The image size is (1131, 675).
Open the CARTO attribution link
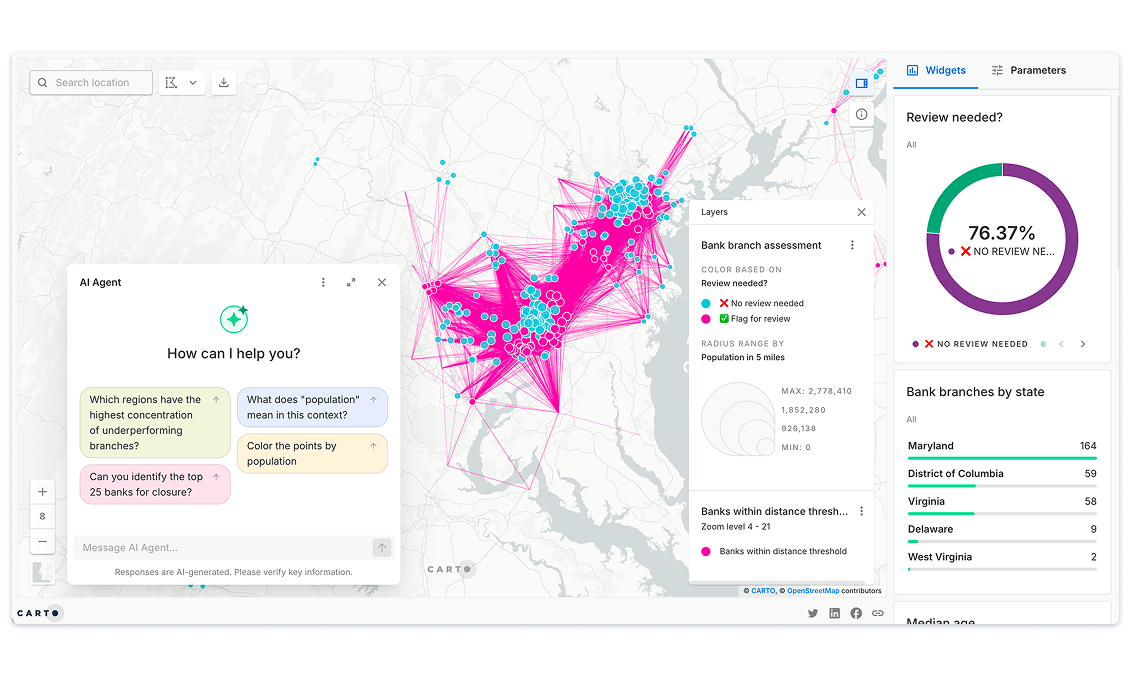click(763, 591)
